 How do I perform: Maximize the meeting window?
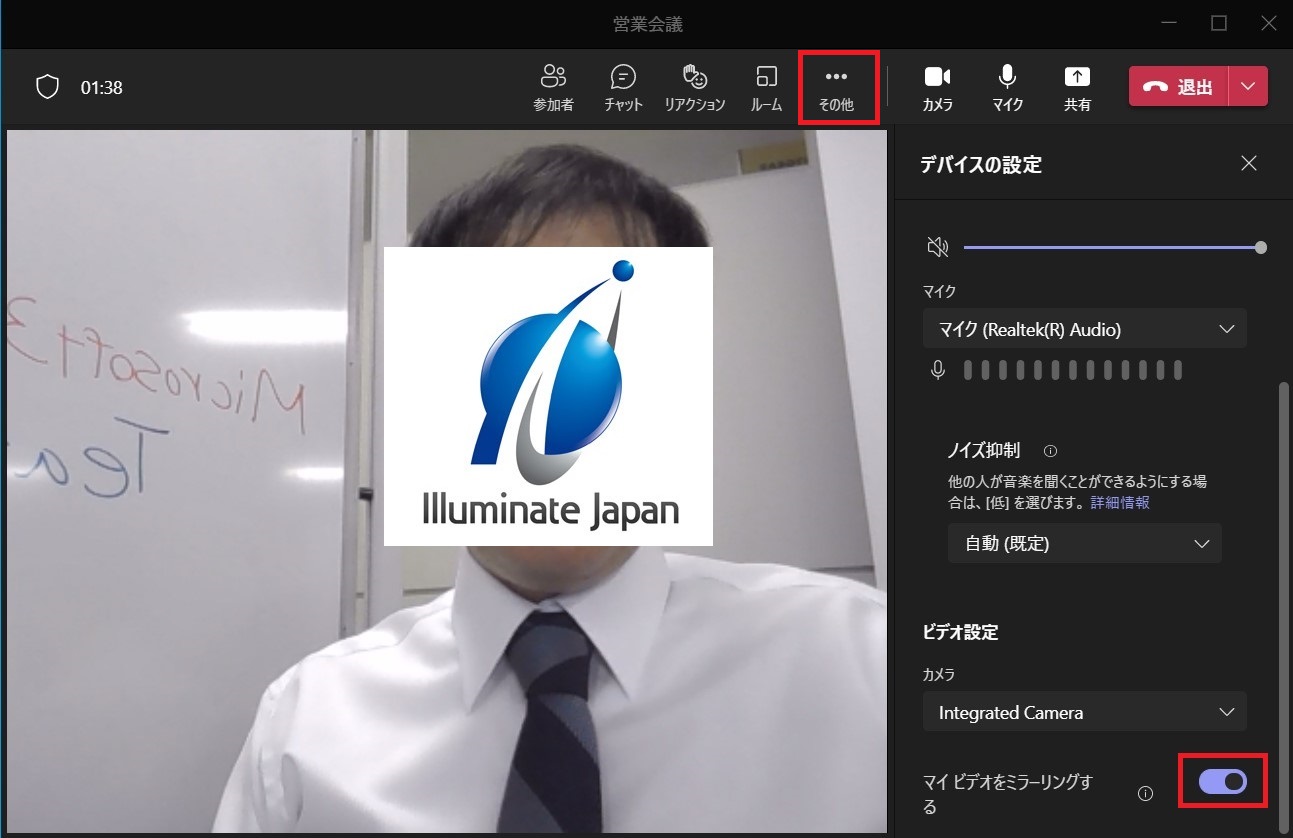coord(1219,23)
